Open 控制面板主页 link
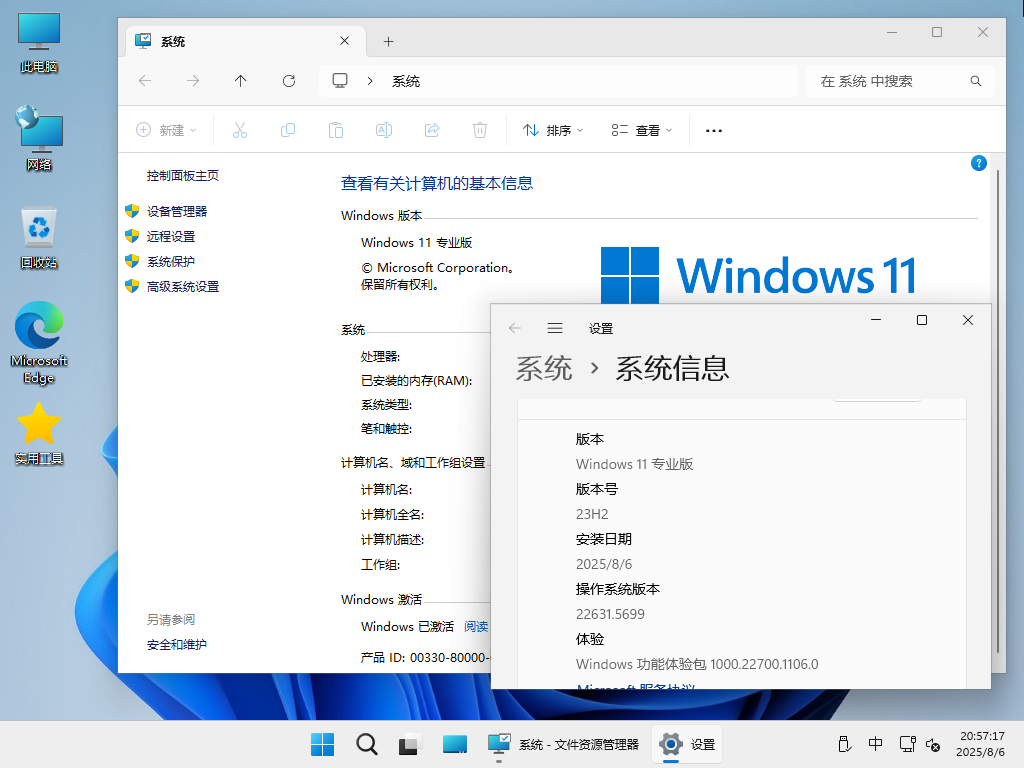 (x=183, y=176)
